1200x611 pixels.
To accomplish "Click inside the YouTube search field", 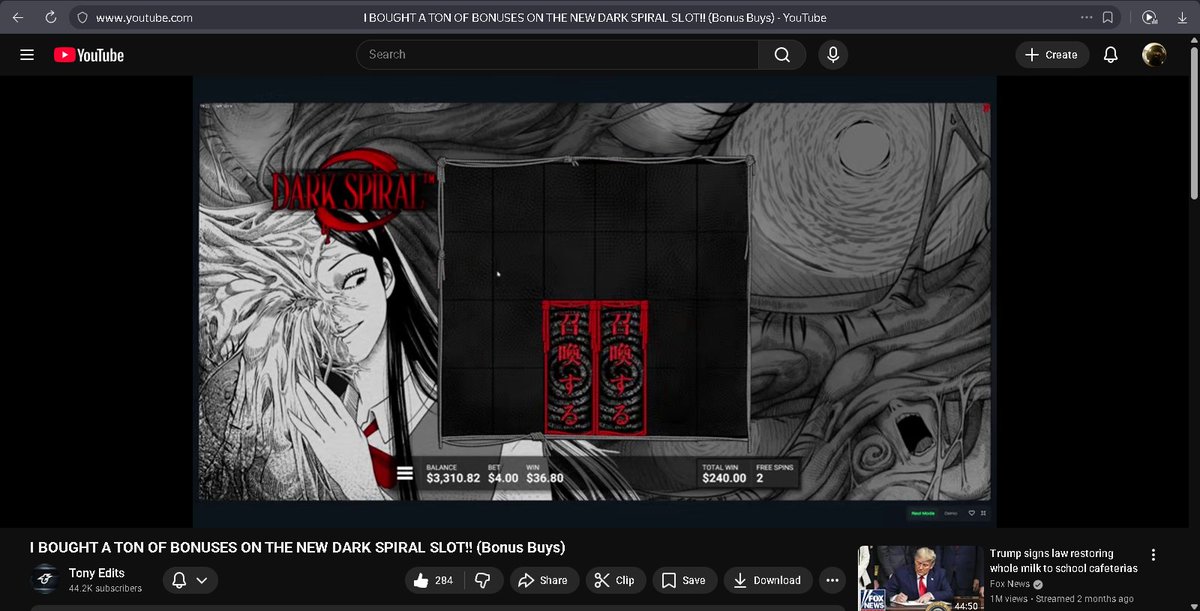I will click(557, 55).
